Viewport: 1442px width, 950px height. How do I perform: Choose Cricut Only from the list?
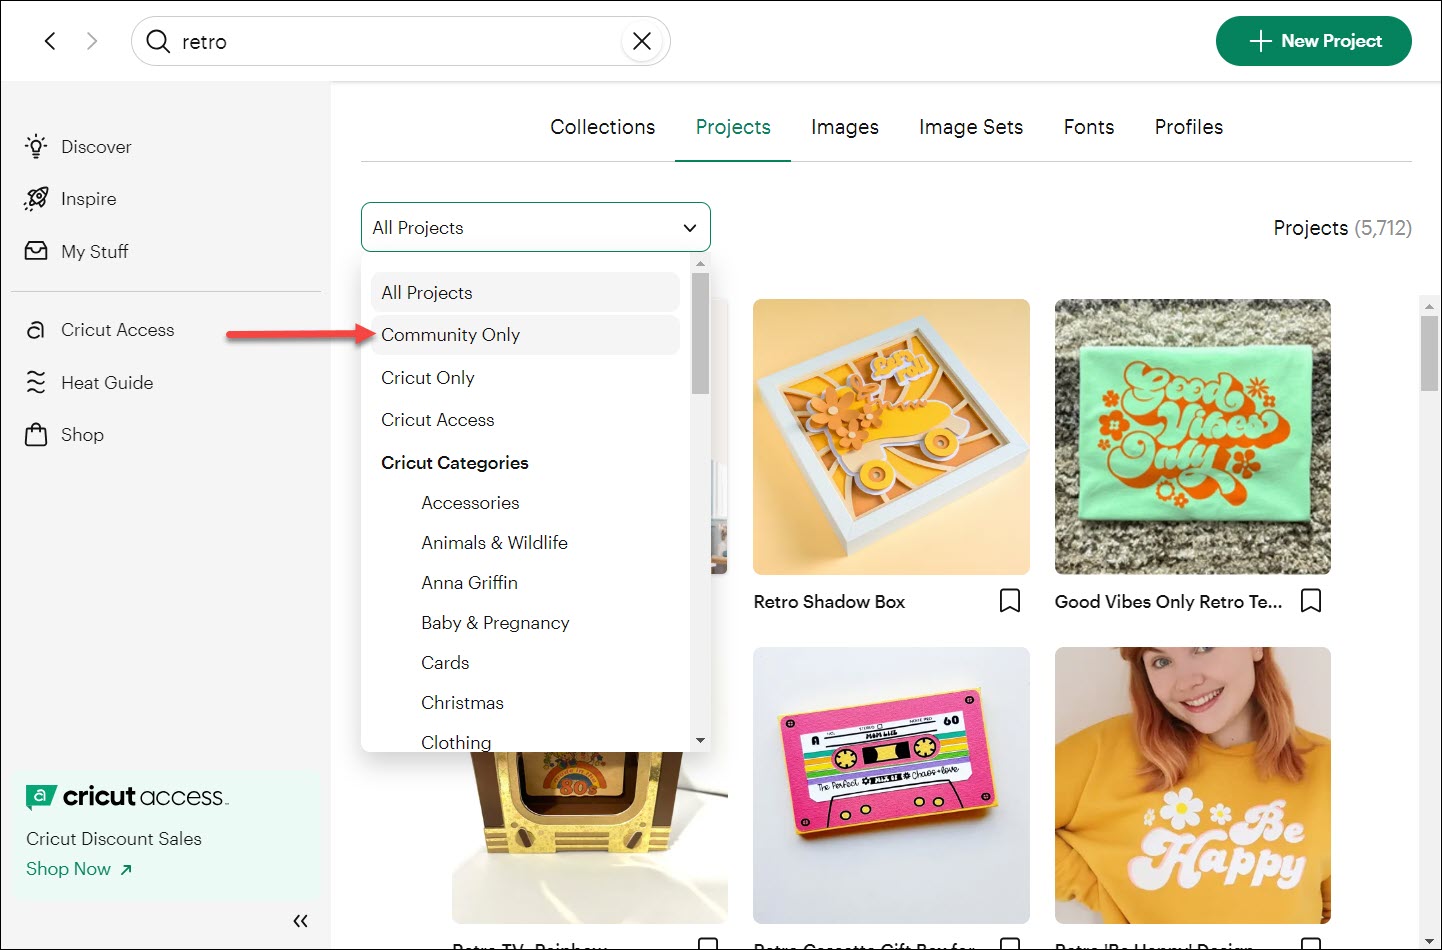(x=428, y=378)
